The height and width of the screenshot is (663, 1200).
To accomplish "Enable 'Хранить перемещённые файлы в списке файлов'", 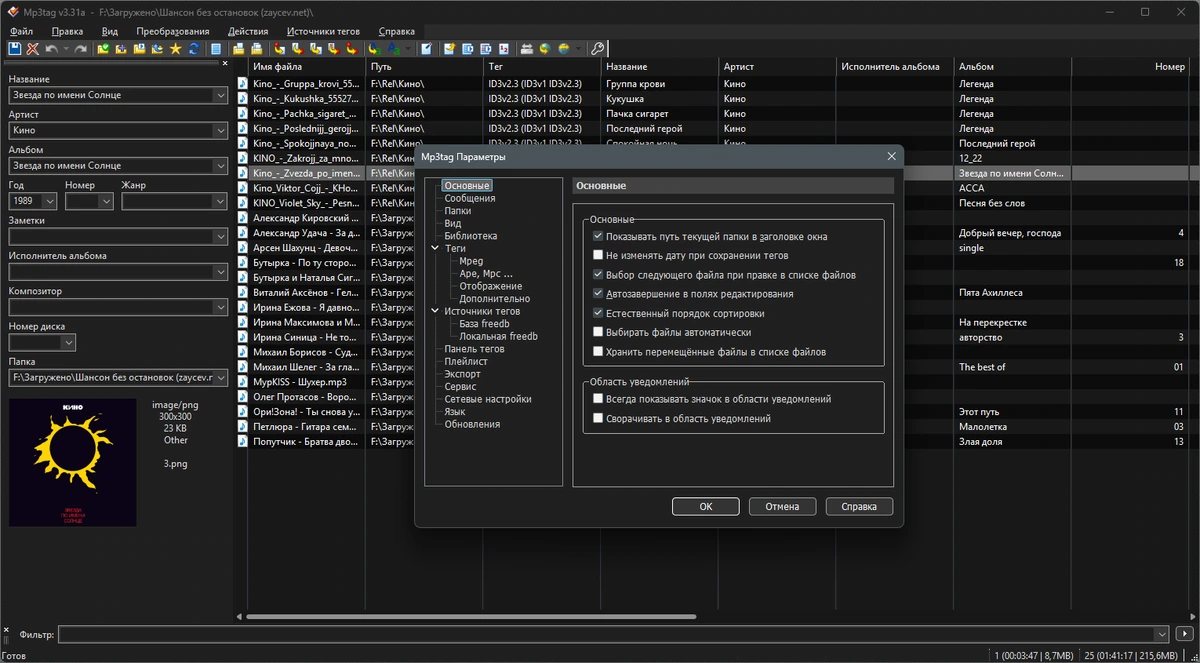I will coord(598,352).
